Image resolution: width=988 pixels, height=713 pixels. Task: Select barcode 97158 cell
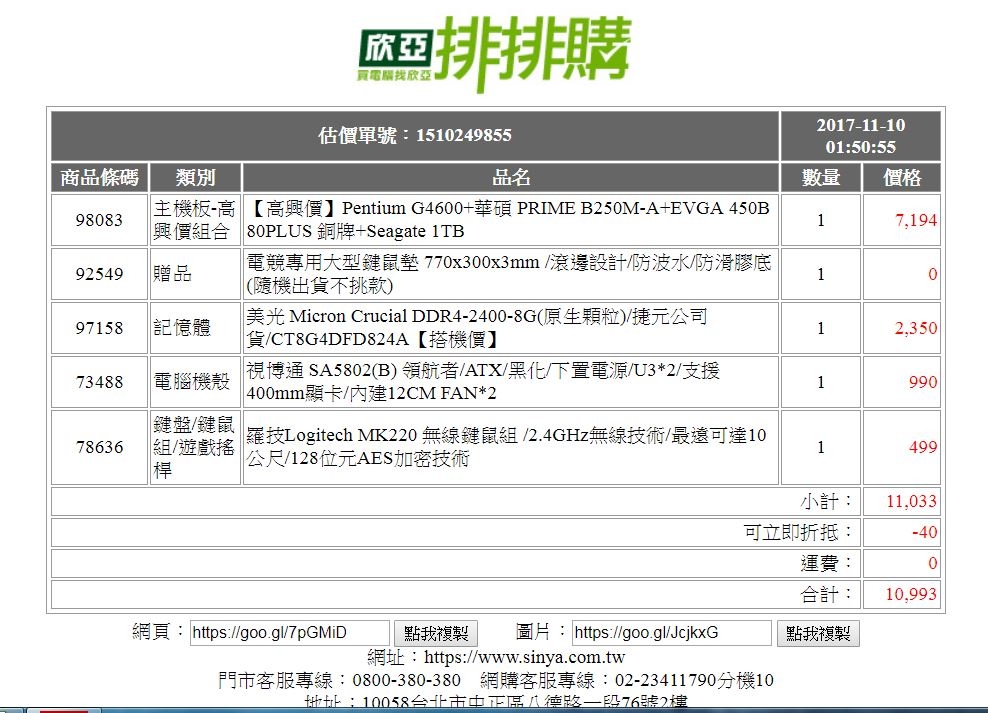[100, 328]
